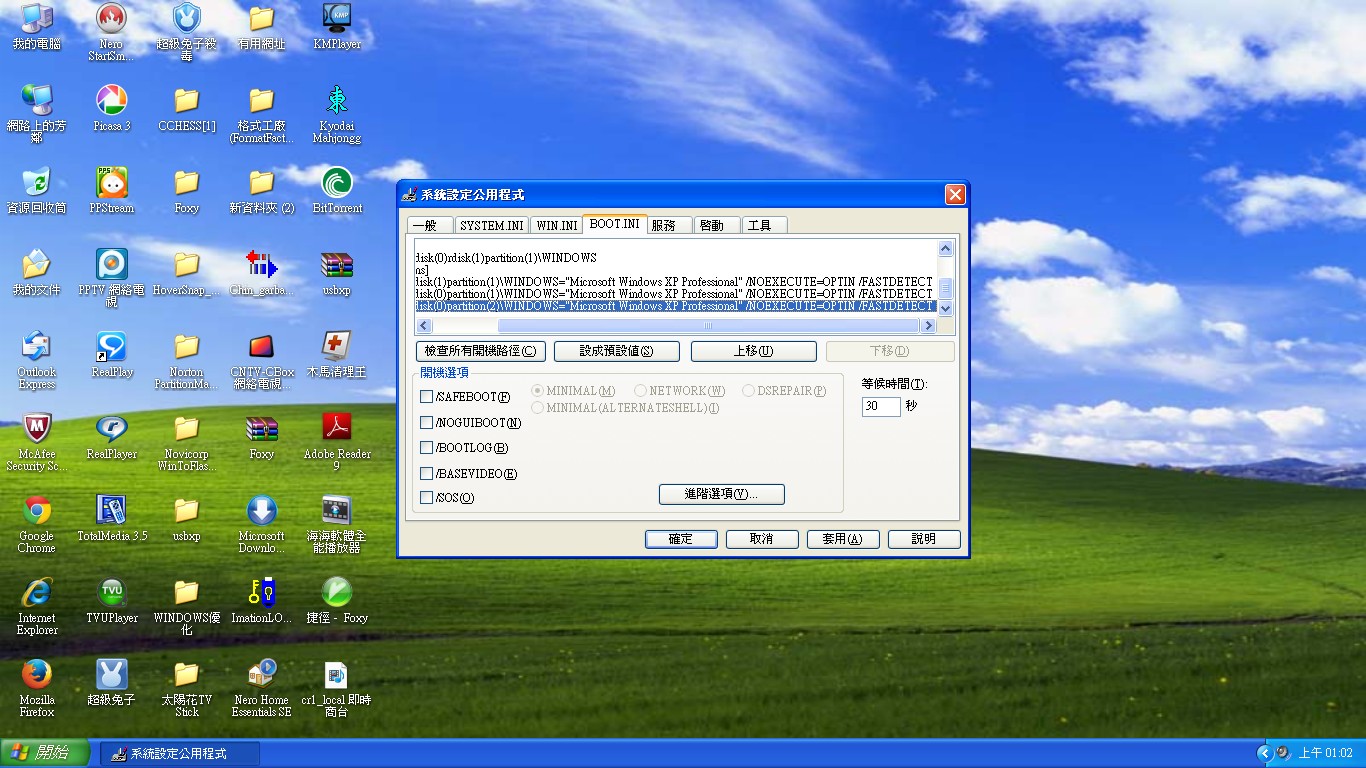The height and width of the screenshot is (768, 1366).
Task: Click the 說明 help button
Action: 924,539
